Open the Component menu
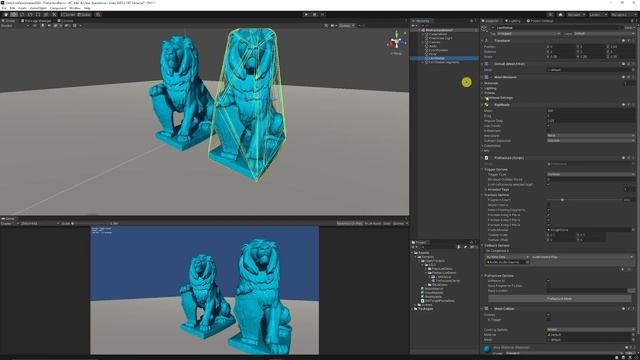Screen dimensions: 640x360 [x=58, y=8]
